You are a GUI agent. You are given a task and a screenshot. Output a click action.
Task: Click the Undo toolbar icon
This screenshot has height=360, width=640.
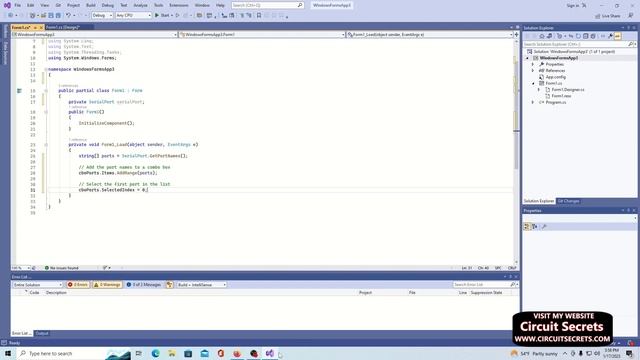(69, 16)
